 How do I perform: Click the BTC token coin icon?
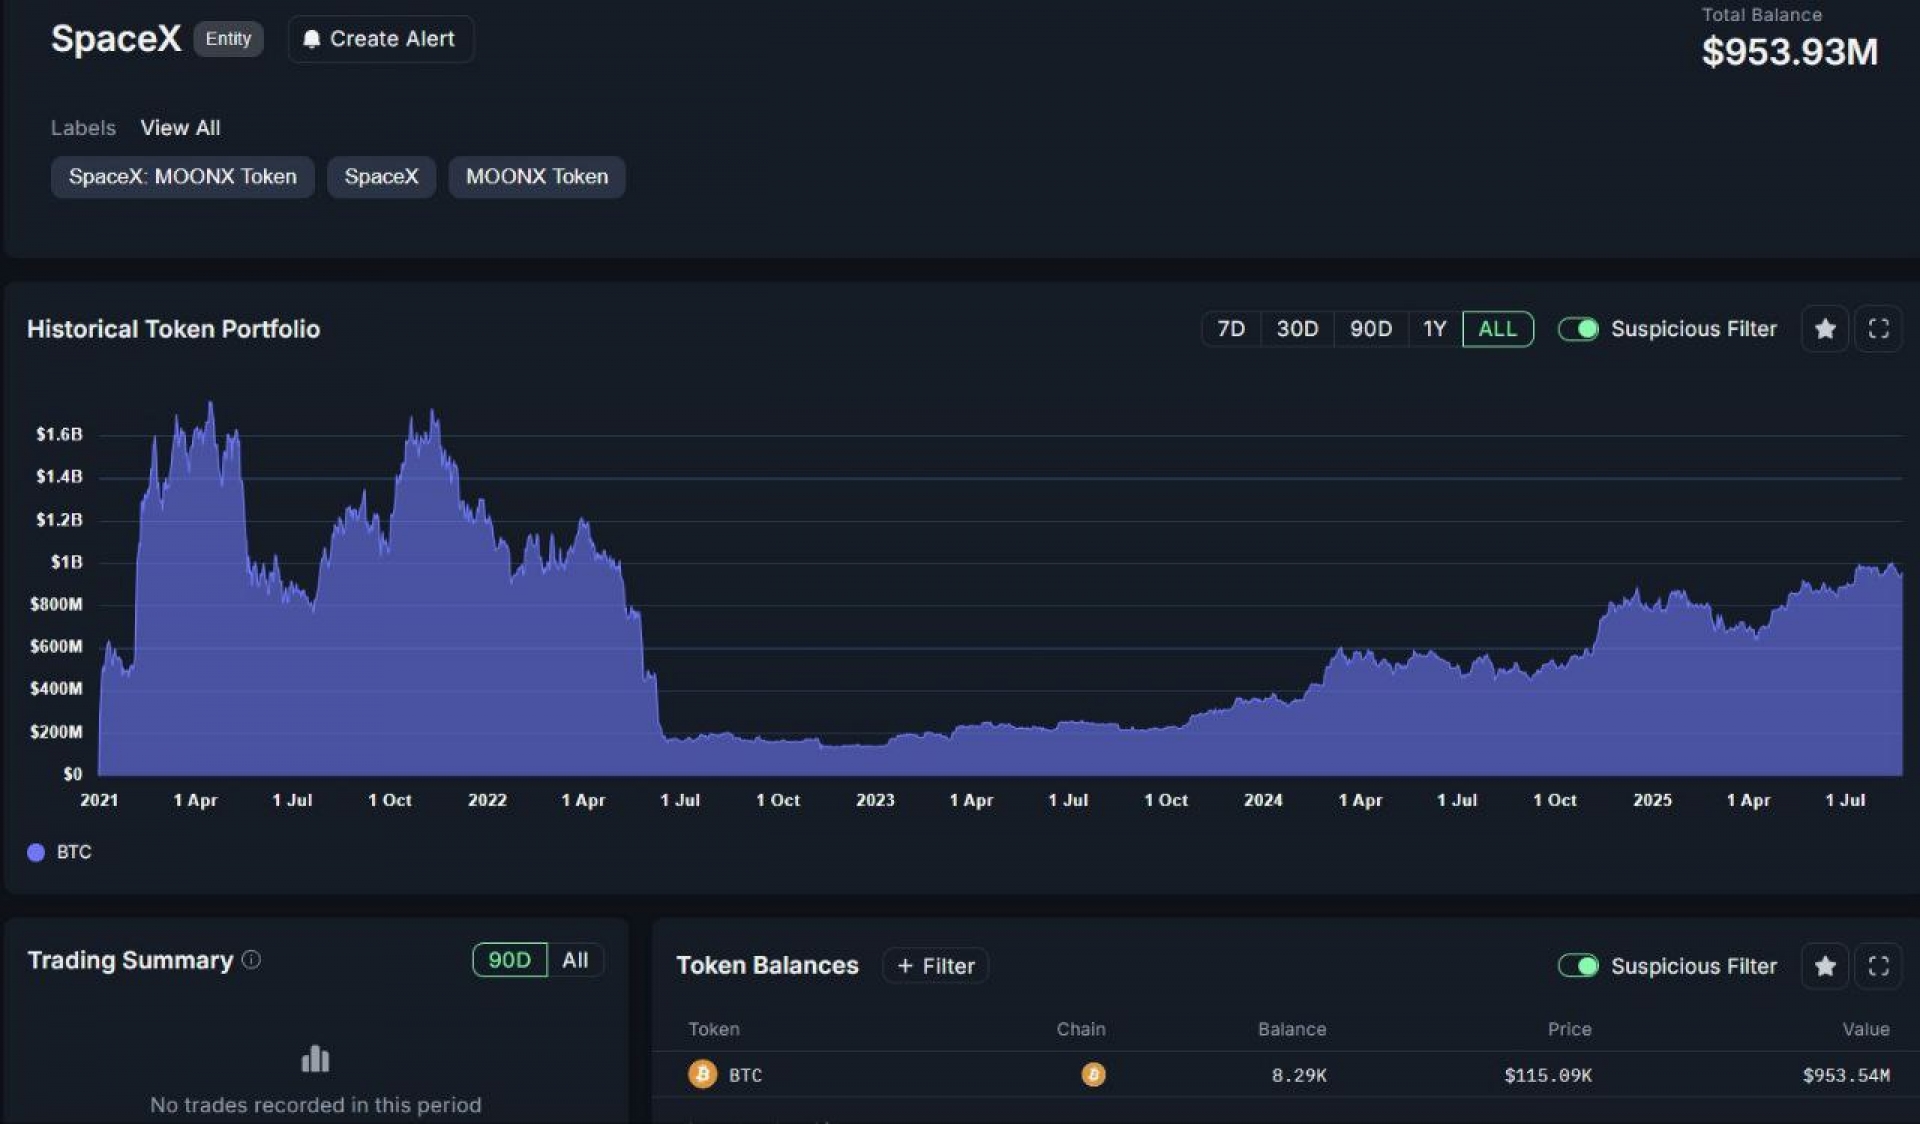tap(702, 1075)
